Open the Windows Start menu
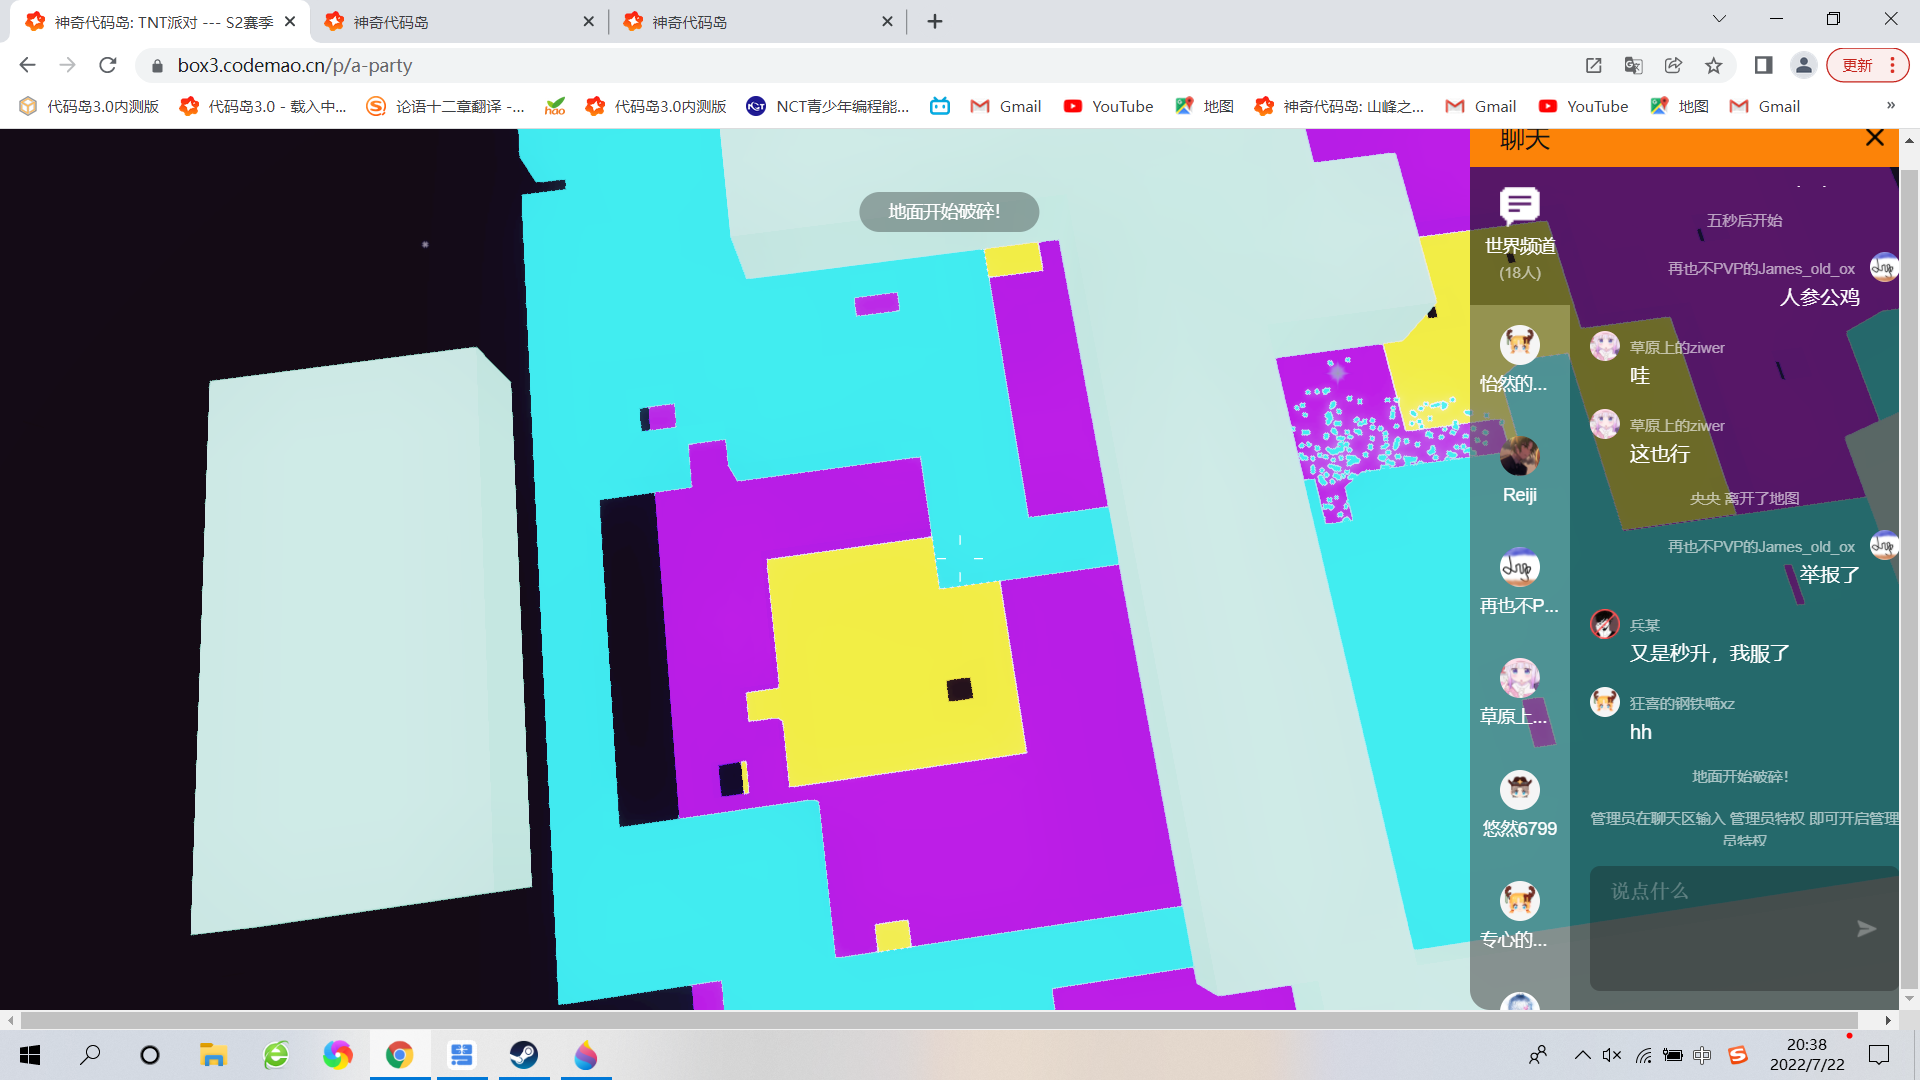 coord(30,1055)
